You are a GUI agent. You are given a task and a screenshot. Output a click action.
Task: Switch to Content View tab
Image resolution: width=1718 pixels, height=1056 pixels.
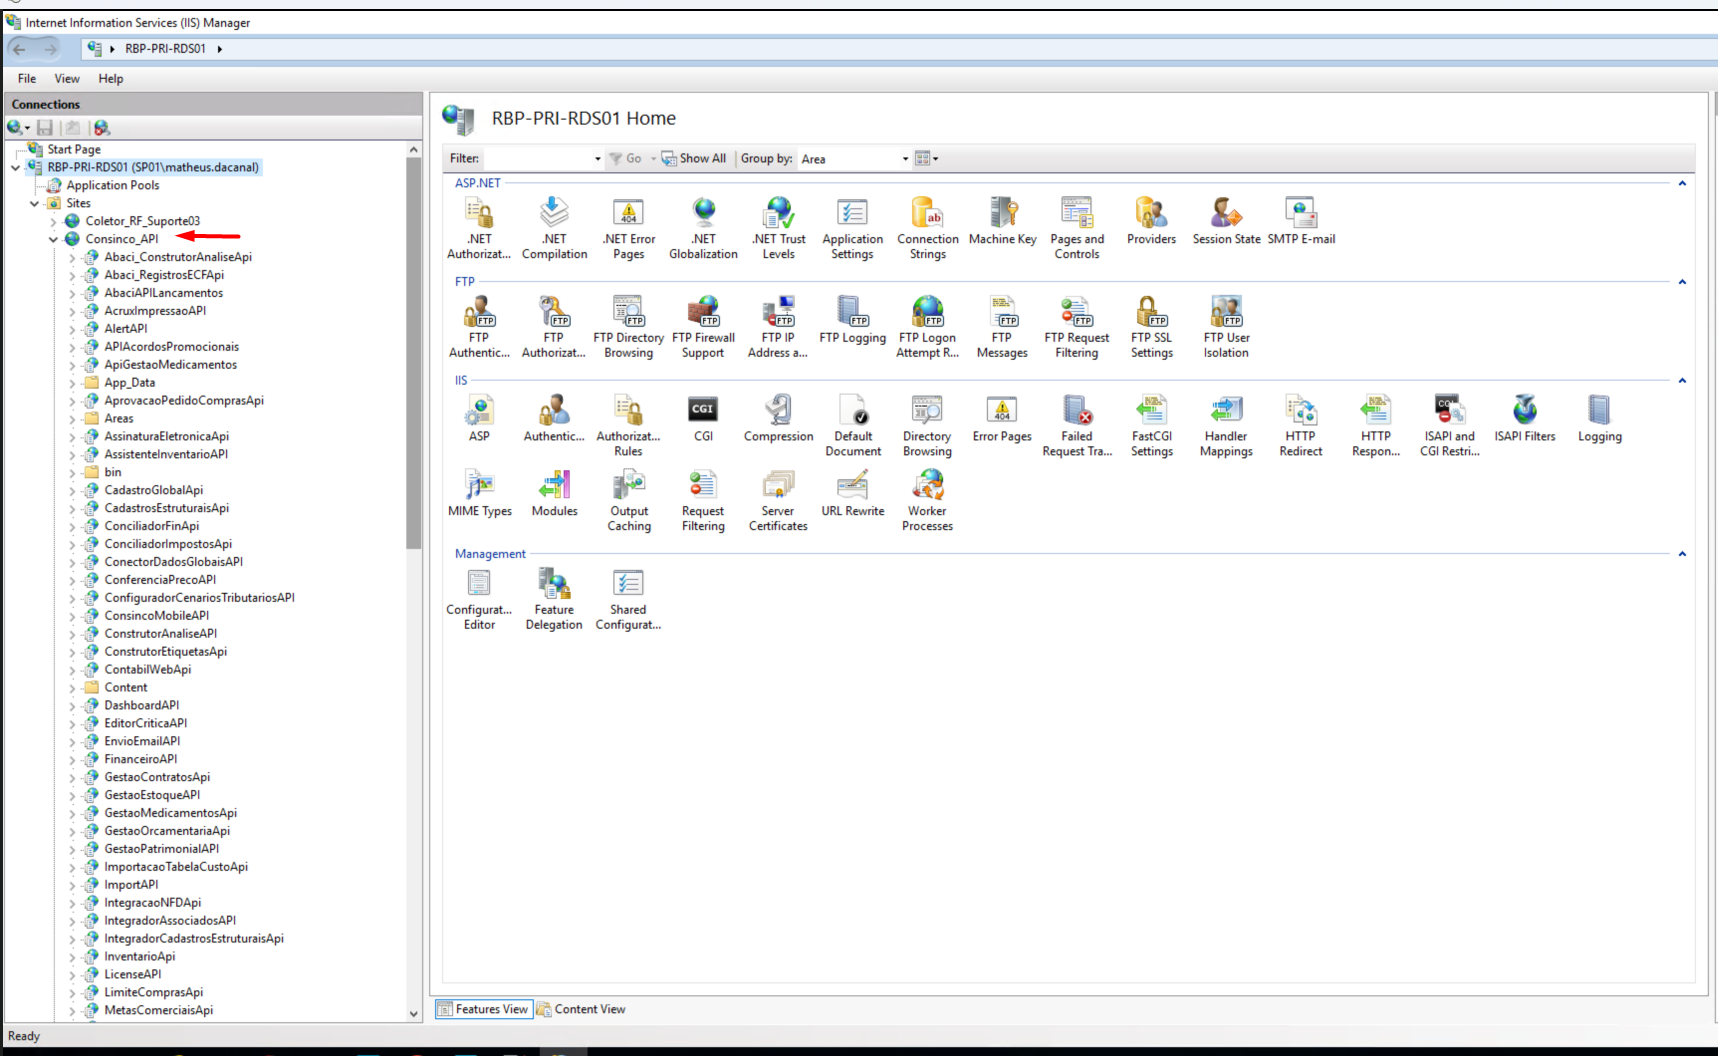point(581,1009)
